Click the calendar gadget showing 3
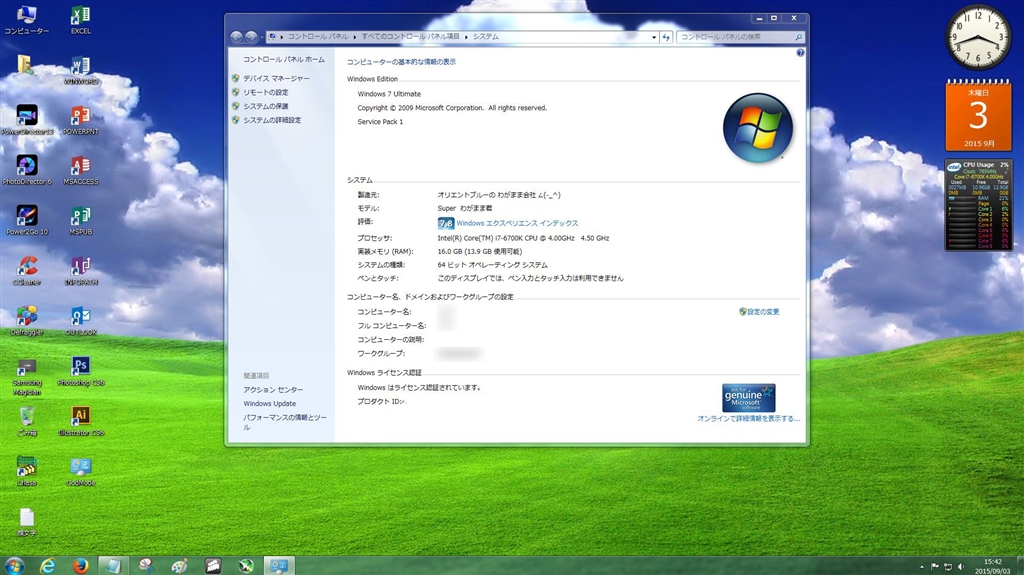 click(x=978, y=115)
